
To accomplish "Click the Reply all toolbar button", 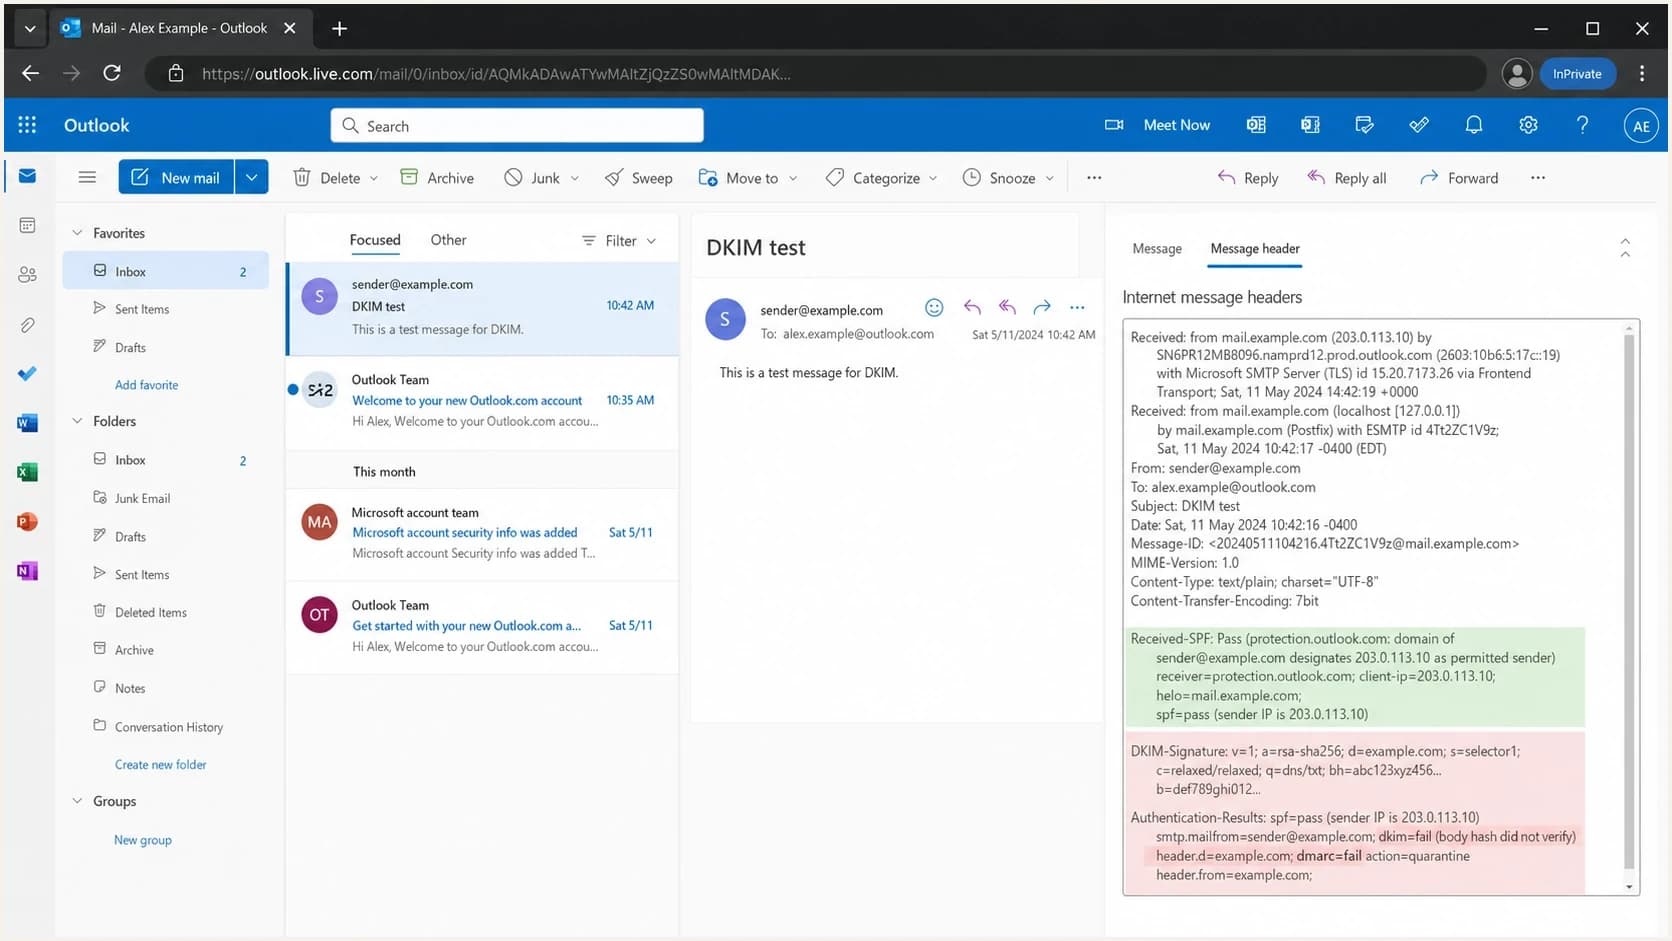I will click(x=1347, y=177).
